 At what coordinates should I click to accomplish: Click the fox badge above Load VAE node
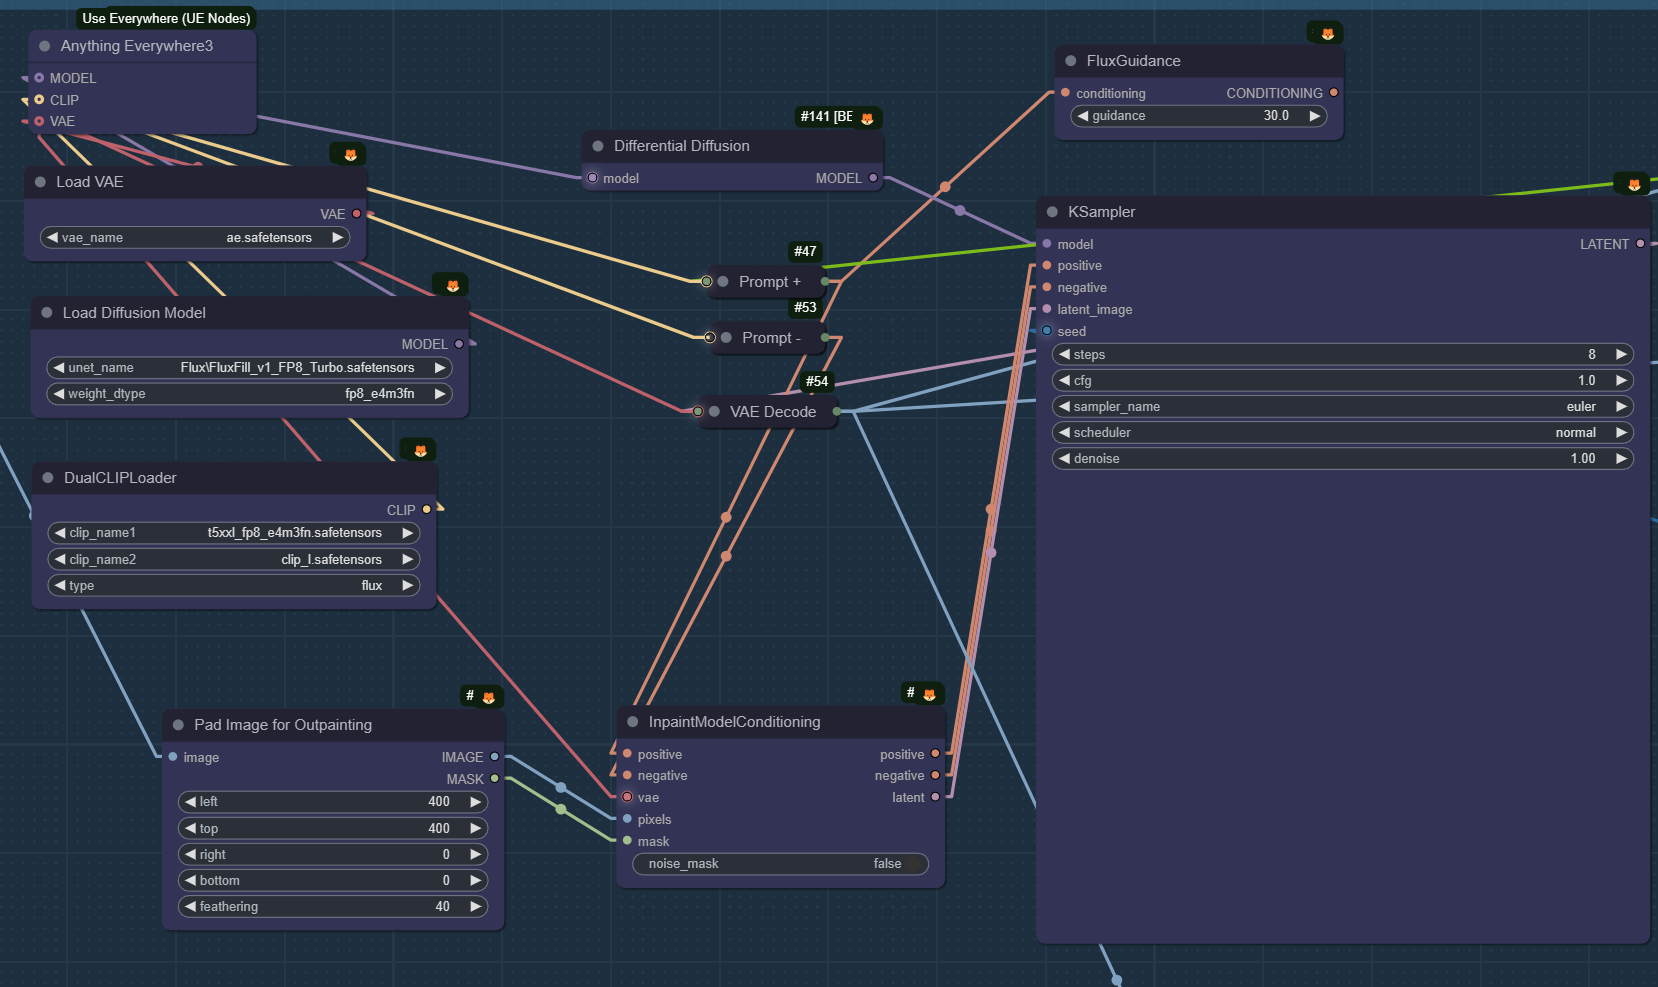(350, 155)
